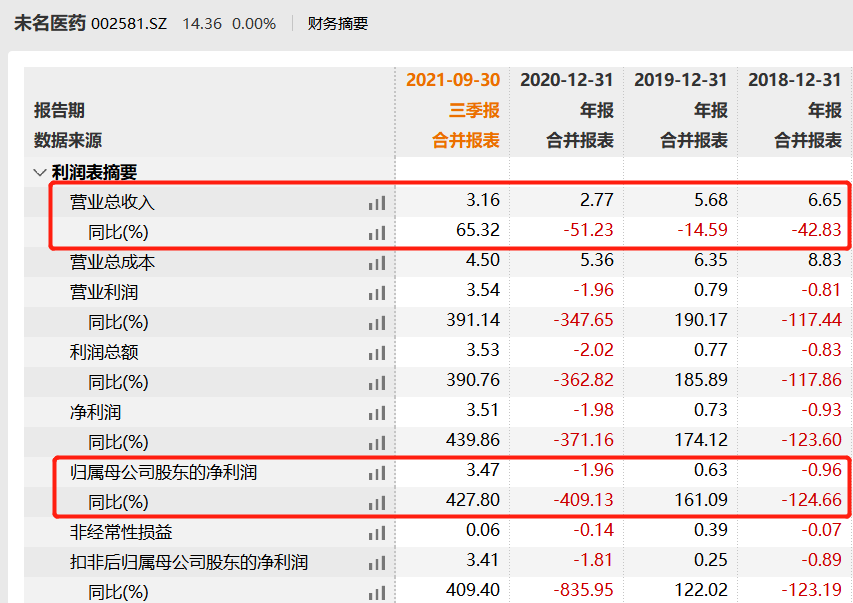Show chart for 归属母公司股东的净利润 row
The height and width of the screenshot is (603, 853).
(376, 473)
